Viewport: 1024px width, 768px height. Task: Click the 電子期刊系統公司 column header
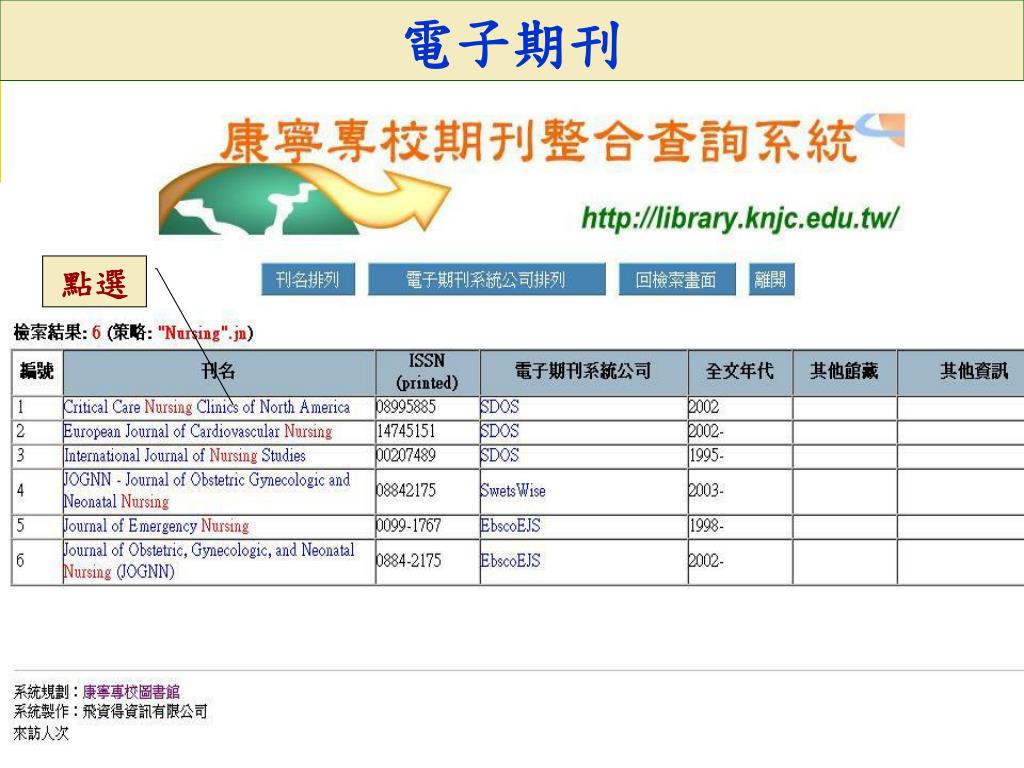[x=583, y=372]
